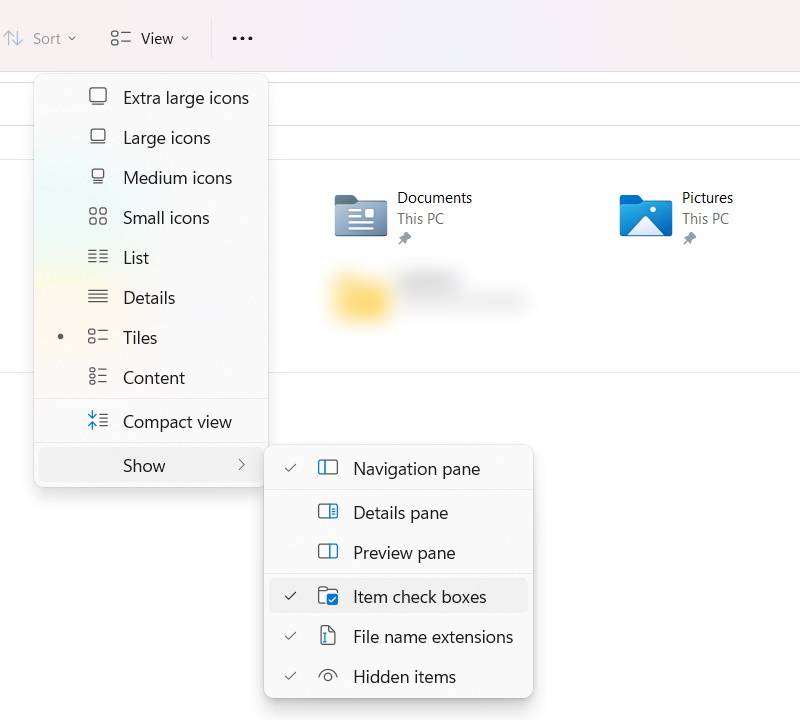Toggle the Navigation pane visibility
The height and width of the screenshot is (720, 800).
(416, 468)
